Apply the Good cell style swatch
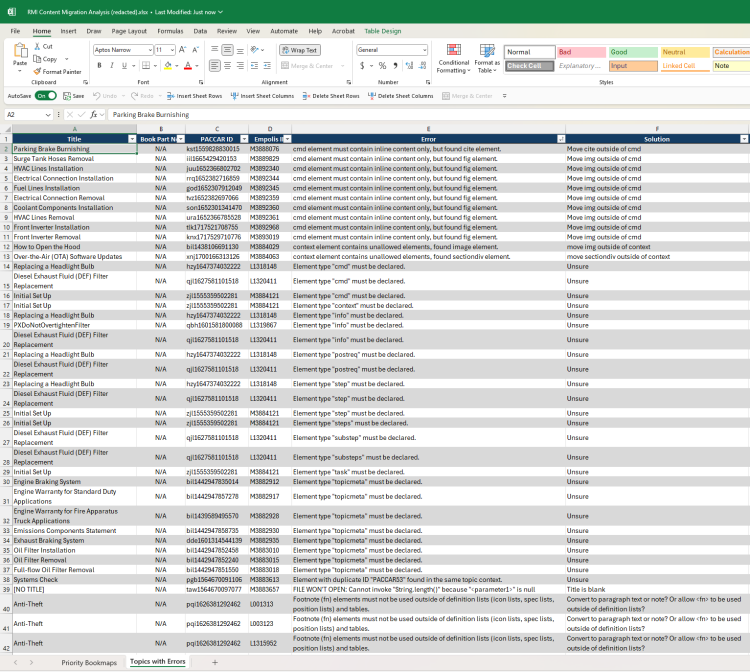The width and height of the screenshot is (750, 672). [x=633, y=52]
